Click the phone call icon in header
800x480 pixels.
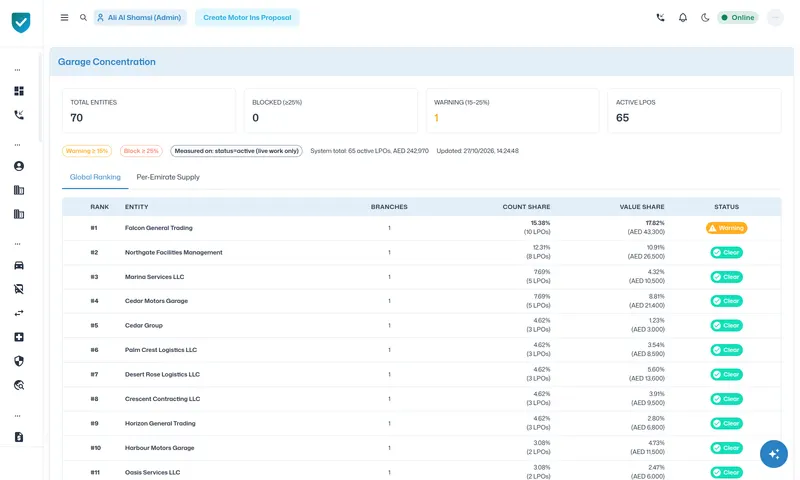coord(660,17)
